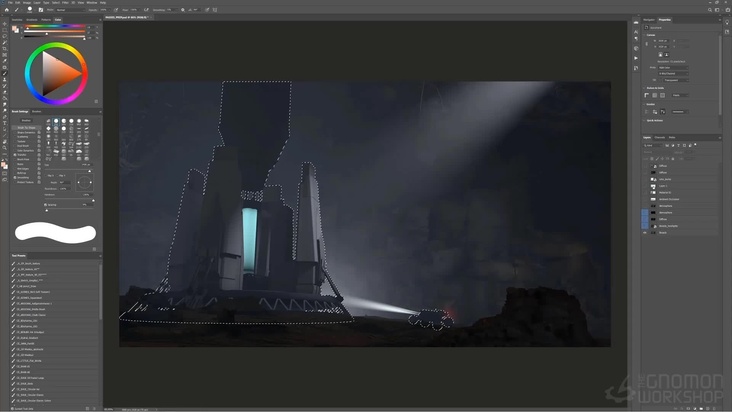Screen dimensions: 732x412
Task: Select the Material ID layer
Action: click(x=681, y=192)
